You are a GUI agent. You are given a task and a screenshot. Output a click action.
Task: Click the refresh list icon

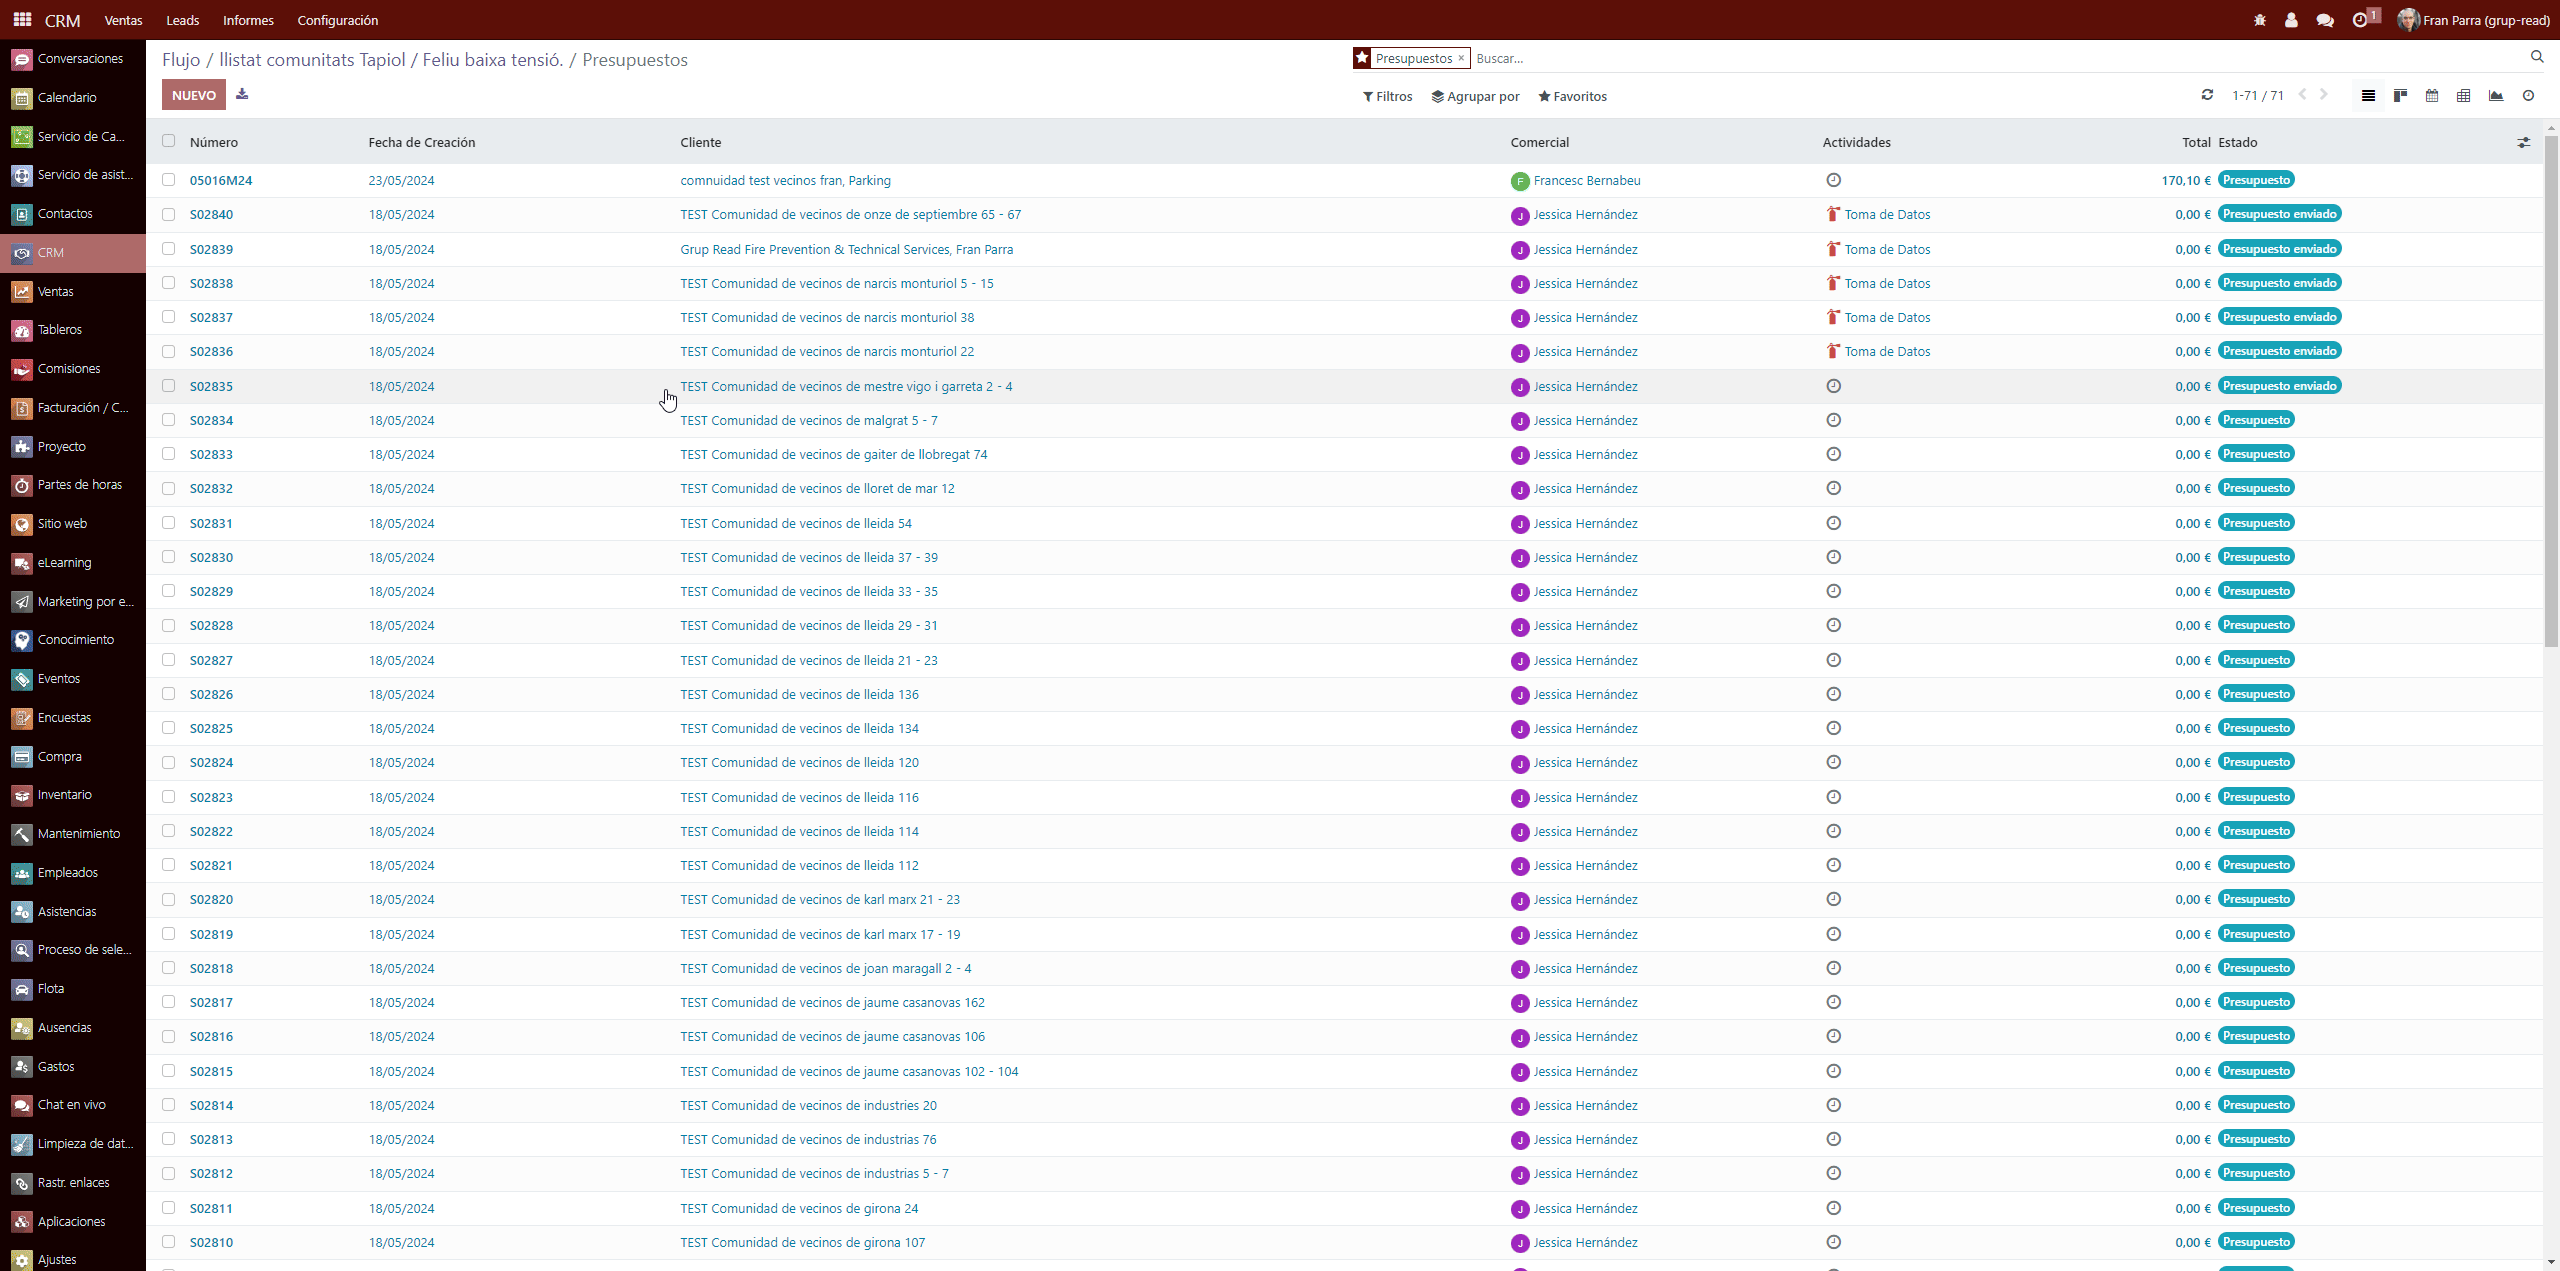2207,95
